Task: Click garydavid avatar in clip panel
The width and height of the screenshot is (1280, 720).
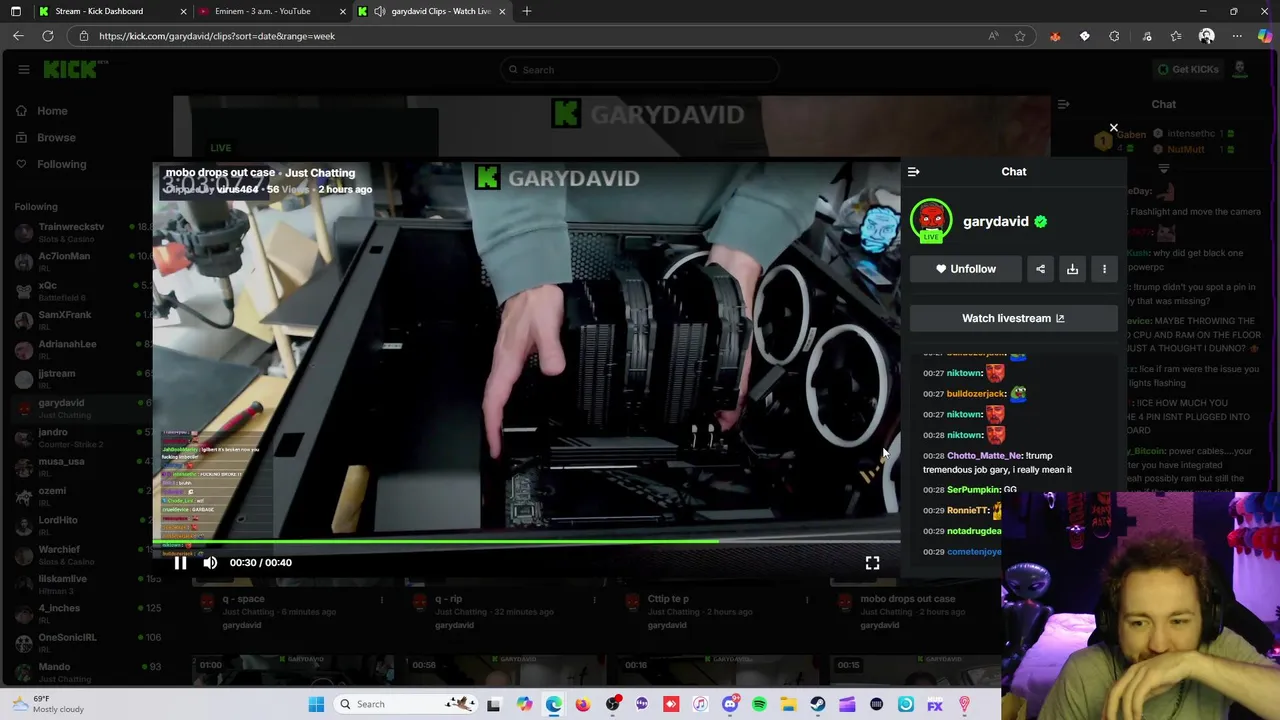Action: pyautogui.click(x=931, y=221)
